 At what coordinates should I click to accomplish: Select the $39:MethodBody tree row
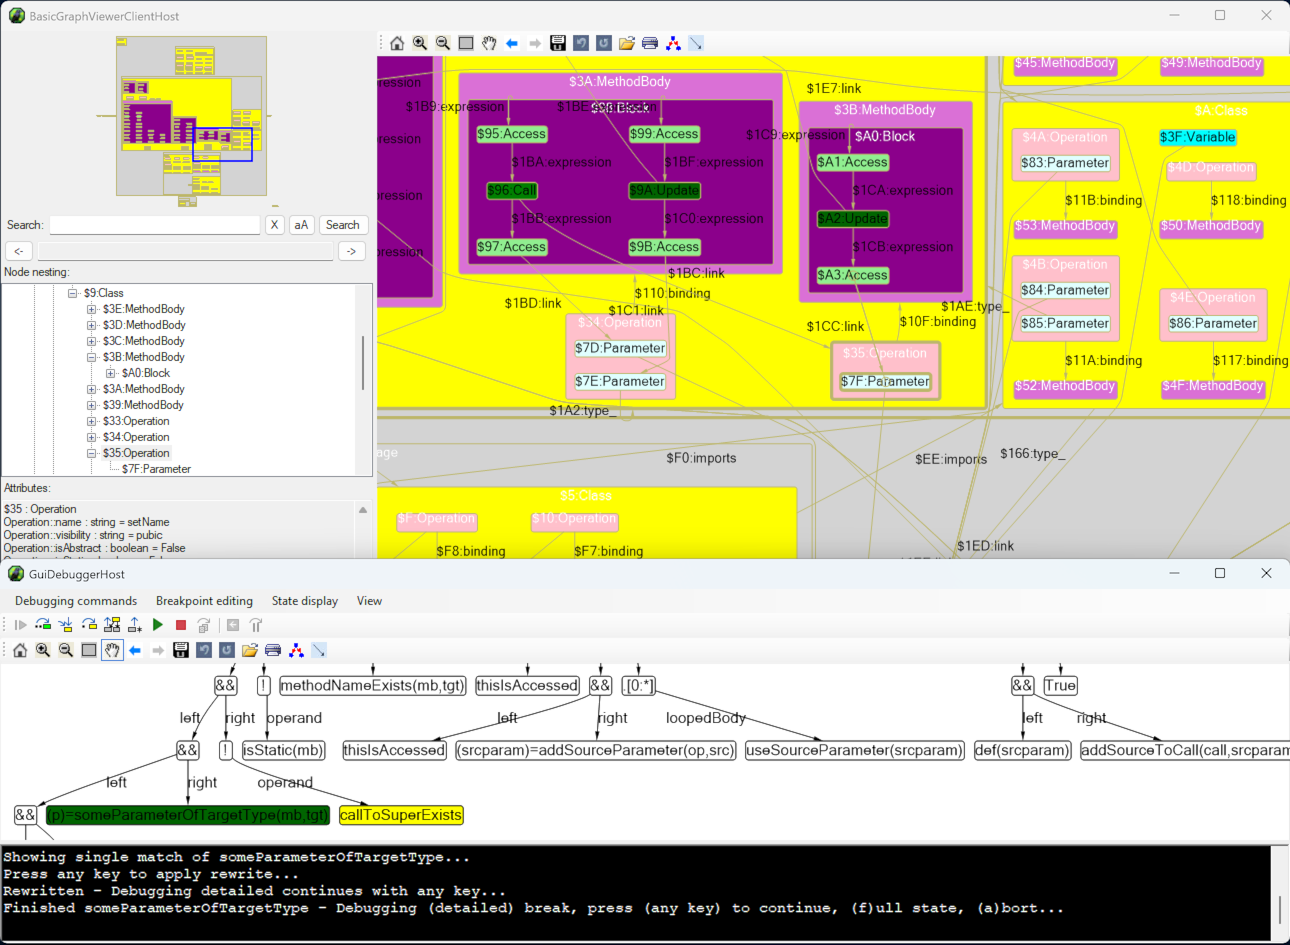click(x=143, y=405)
